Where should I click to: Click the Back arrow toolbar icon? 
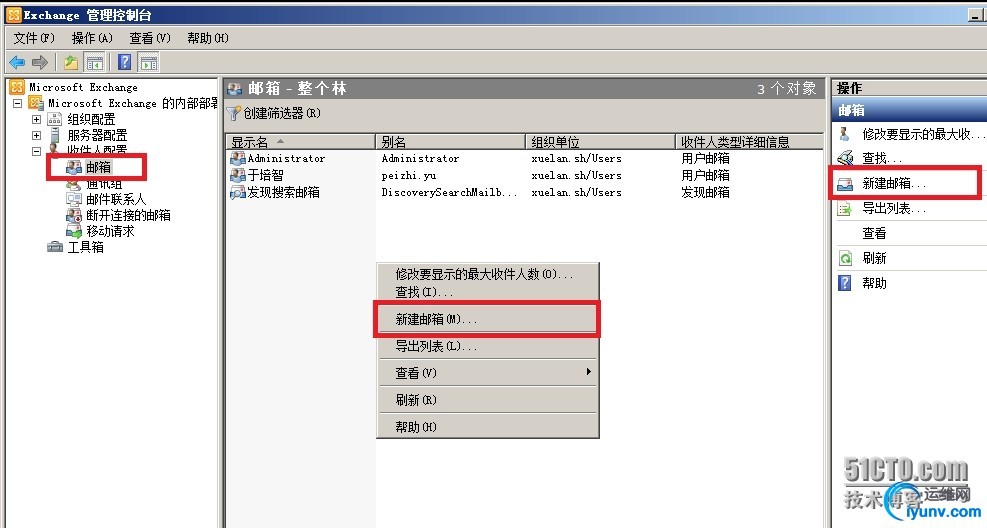17,62
